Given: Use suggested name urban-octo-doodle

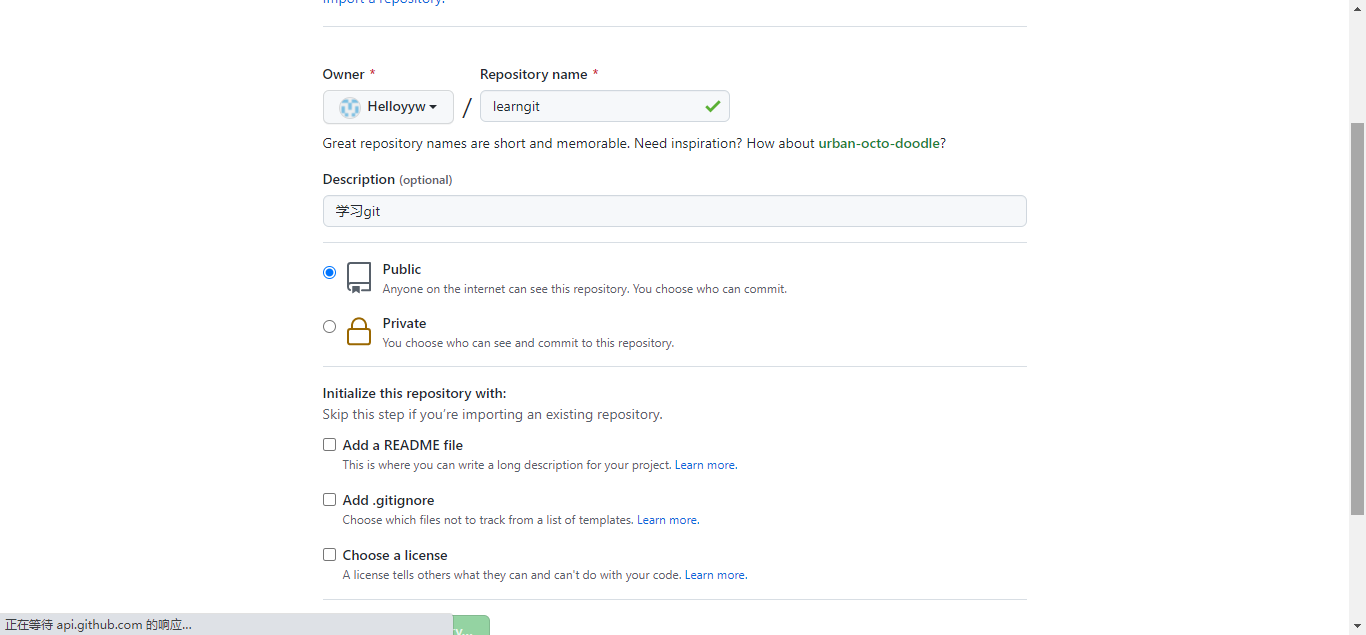Looking at the screenshot, I should point(879,143).
